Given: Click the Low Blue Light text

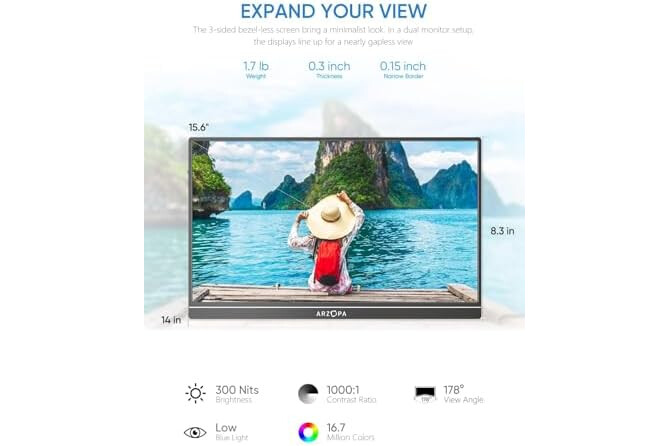Looking at the screenshot, I should 232,431.
